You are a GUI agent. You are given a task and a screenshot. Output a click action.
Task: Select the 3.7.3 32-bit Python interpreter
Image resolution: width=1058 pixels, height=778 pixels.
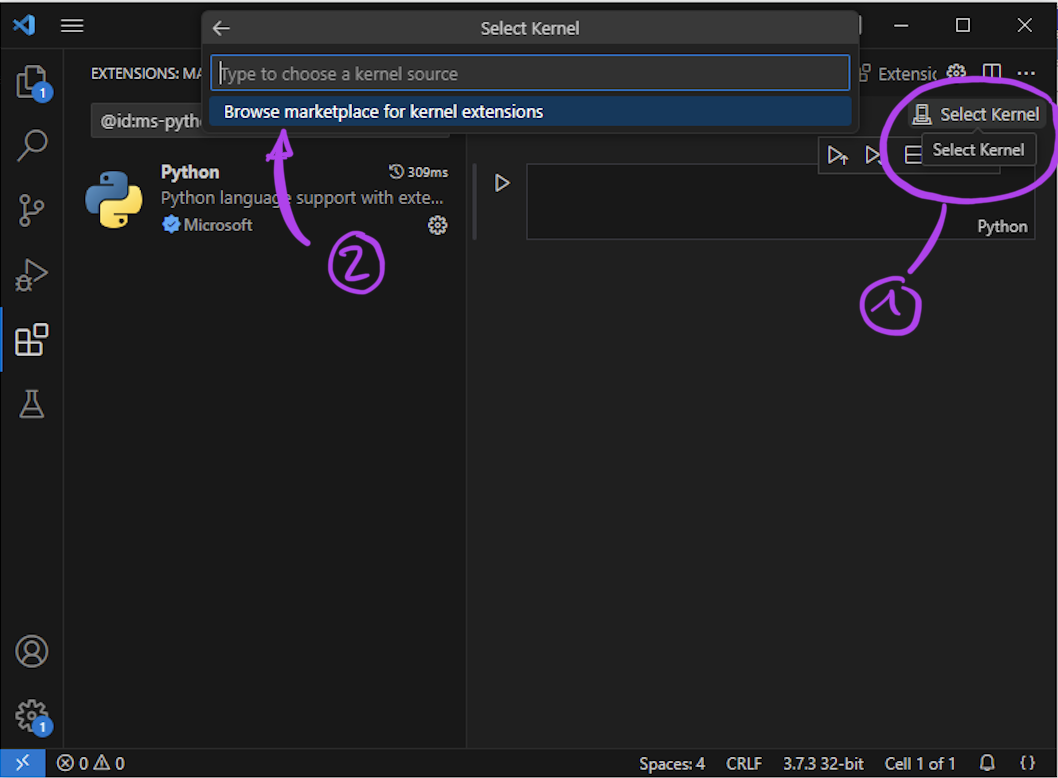click(x=823, y=764)
